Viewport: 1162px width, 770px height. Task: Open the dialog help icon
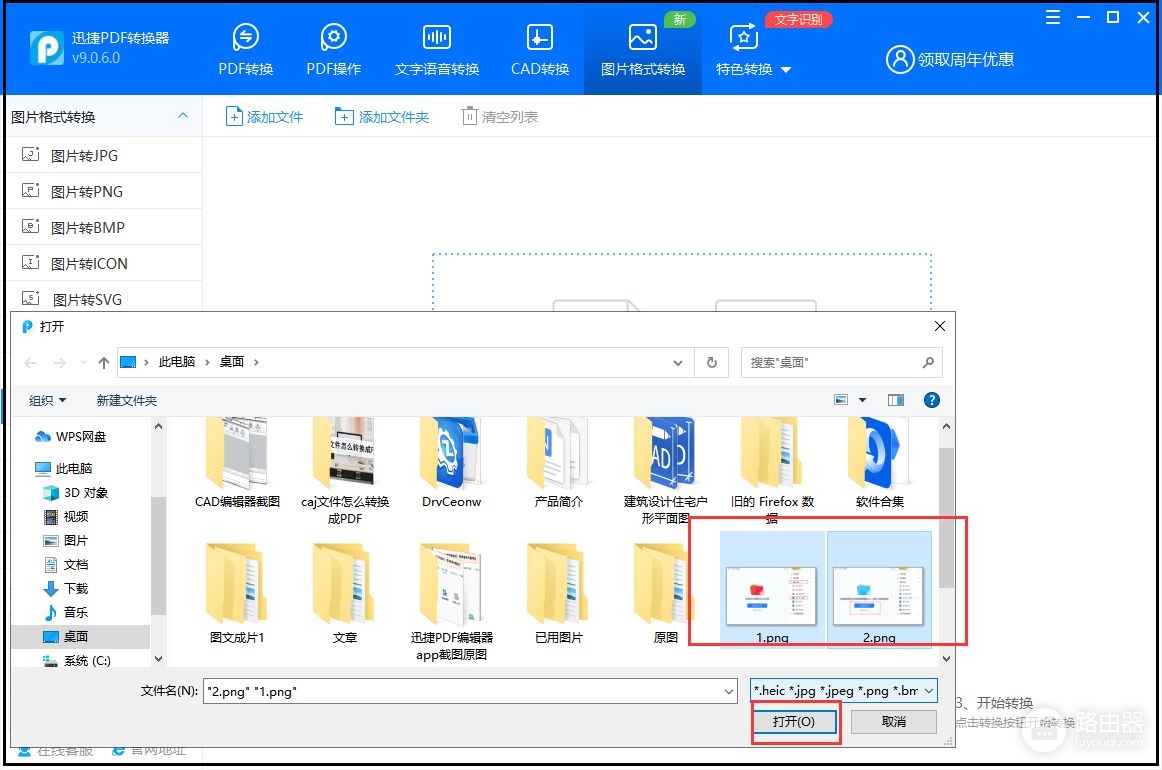pos(932,400)
